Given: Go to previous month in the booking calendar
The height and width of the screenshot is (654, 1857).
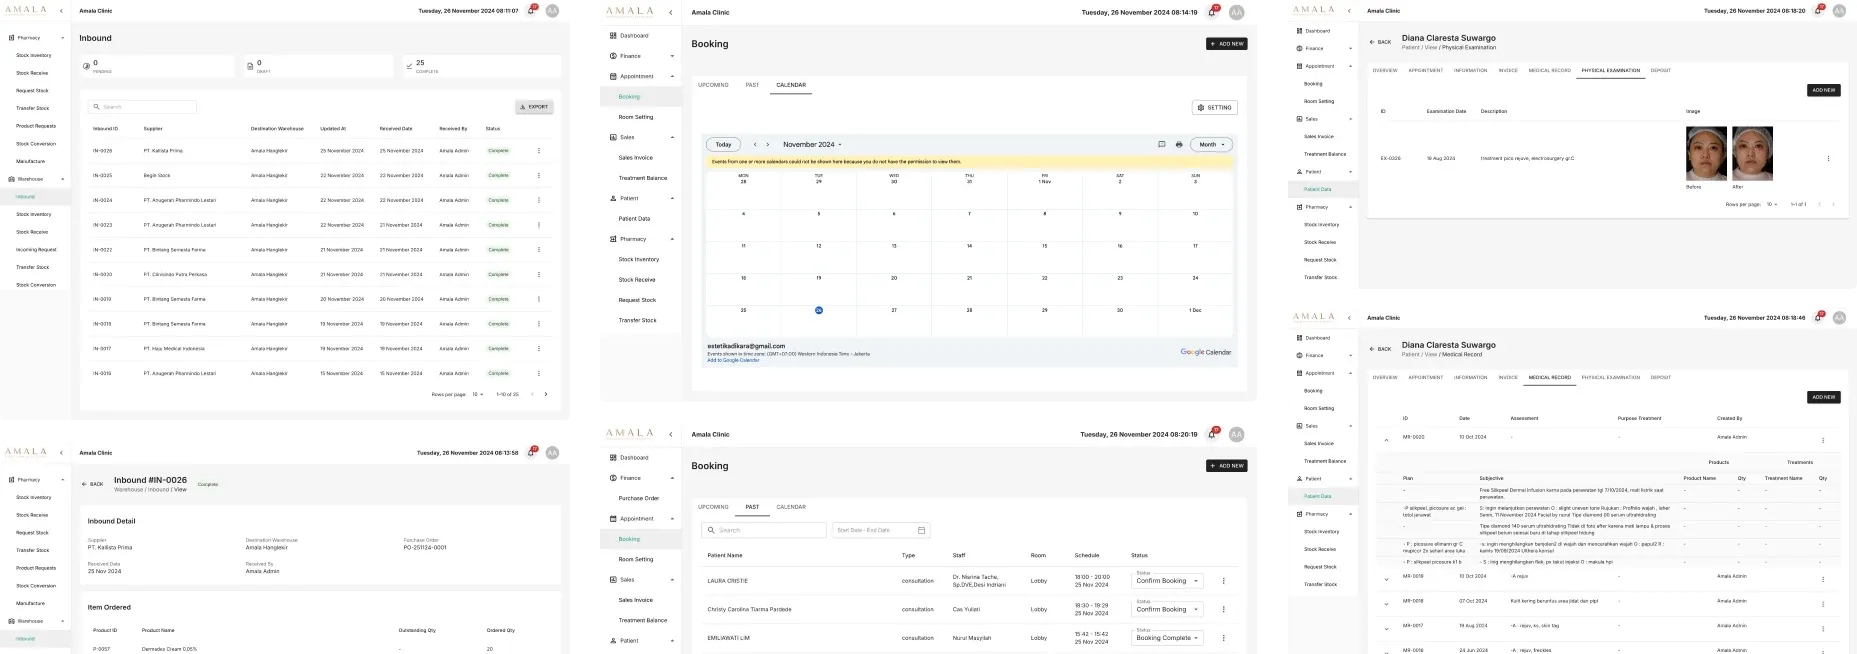Looking at the screenshot, I should coord(755,144).
